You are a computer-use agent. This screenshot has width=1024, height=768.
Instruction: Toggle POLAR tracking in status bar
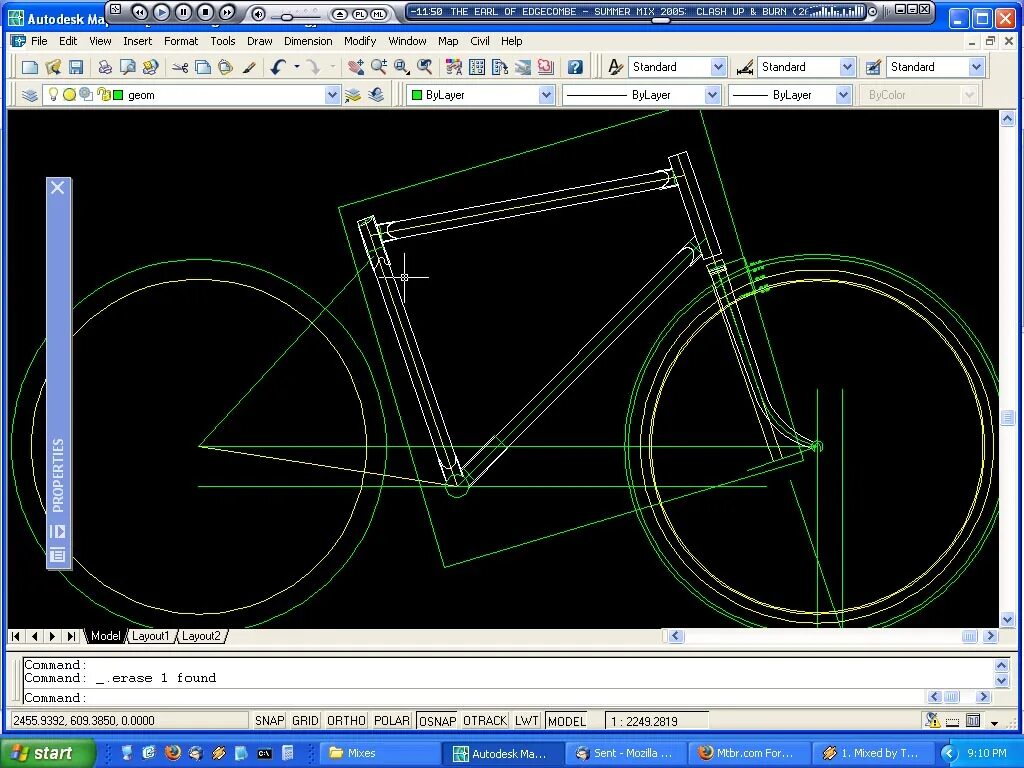392,720
